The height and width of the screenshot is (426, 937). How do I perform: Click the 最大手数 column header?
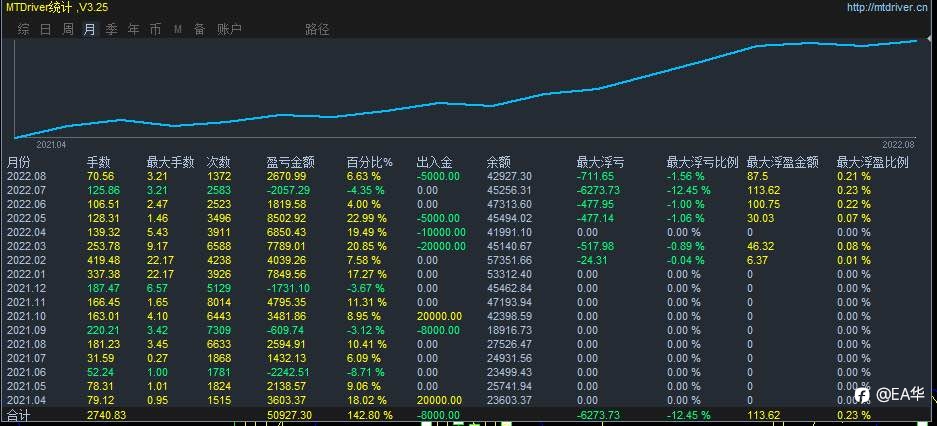click(x=170, y=163)
